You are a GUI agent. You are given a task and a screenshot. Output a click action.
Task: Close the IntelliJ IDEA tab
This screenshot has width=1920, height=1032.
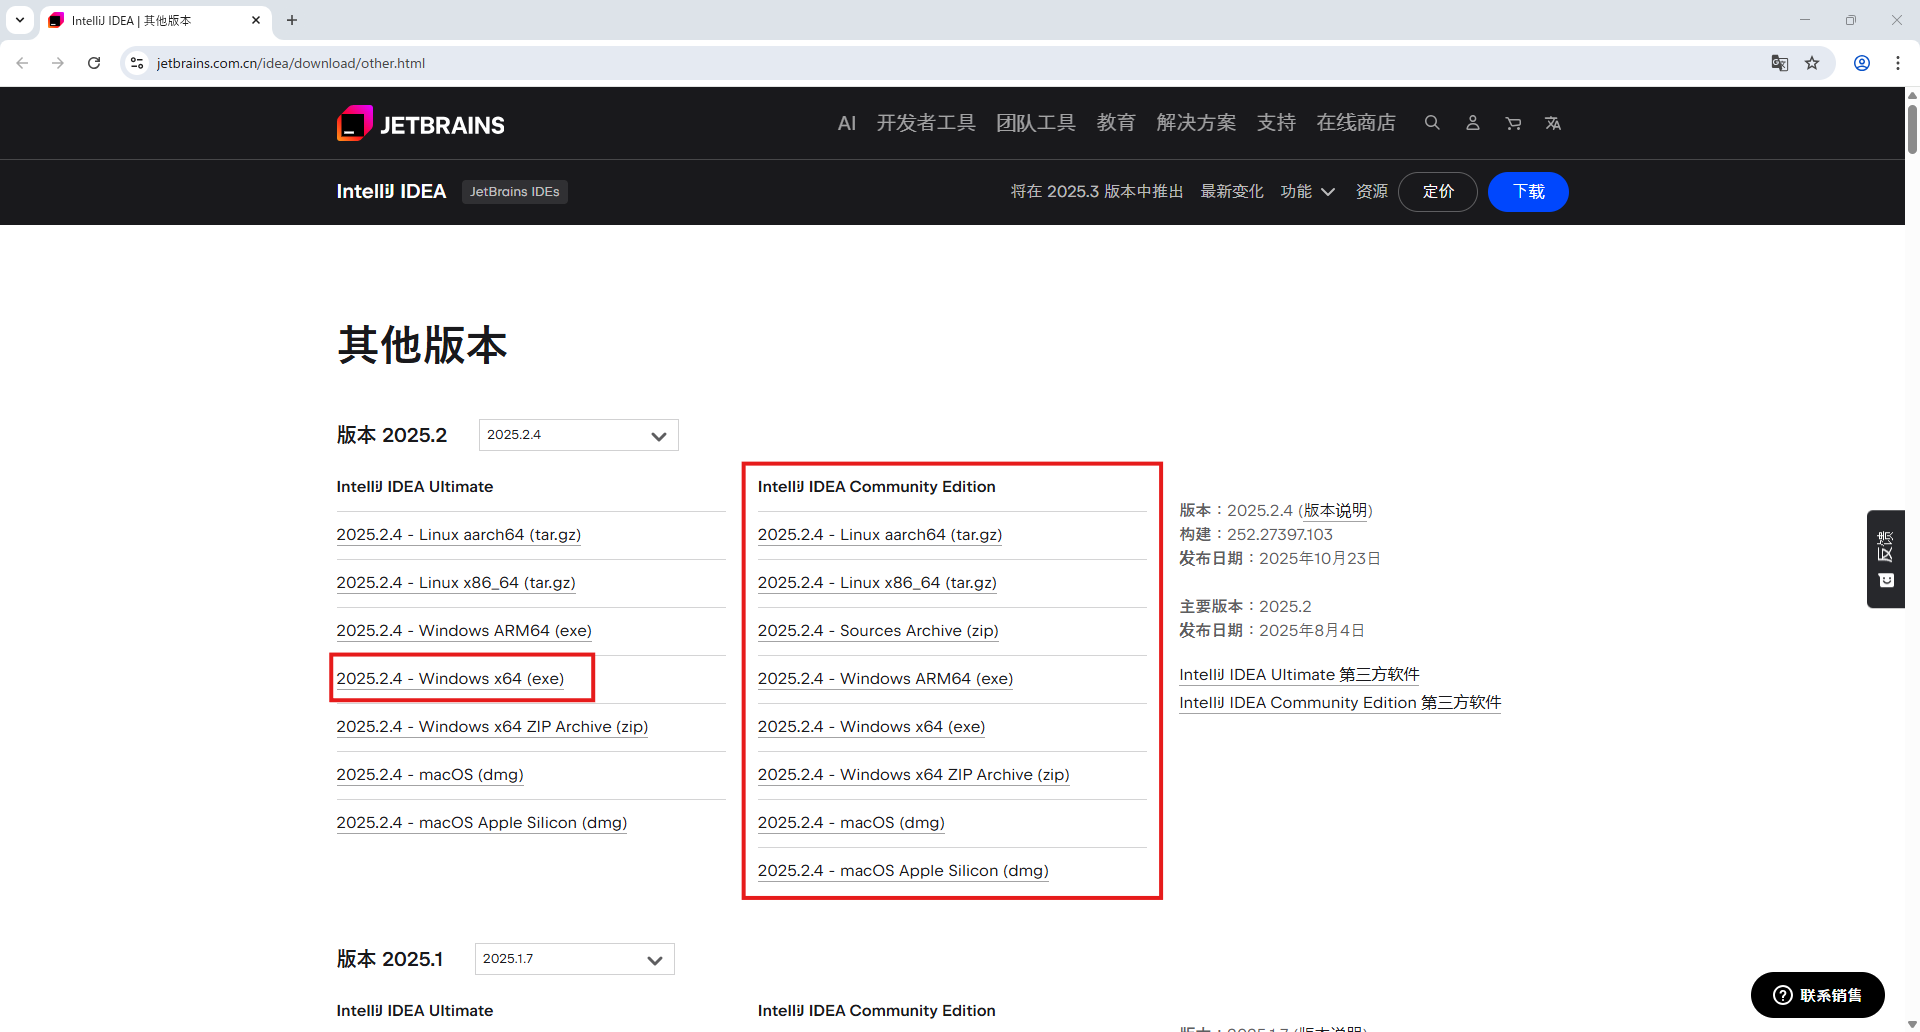coord(256,20)
